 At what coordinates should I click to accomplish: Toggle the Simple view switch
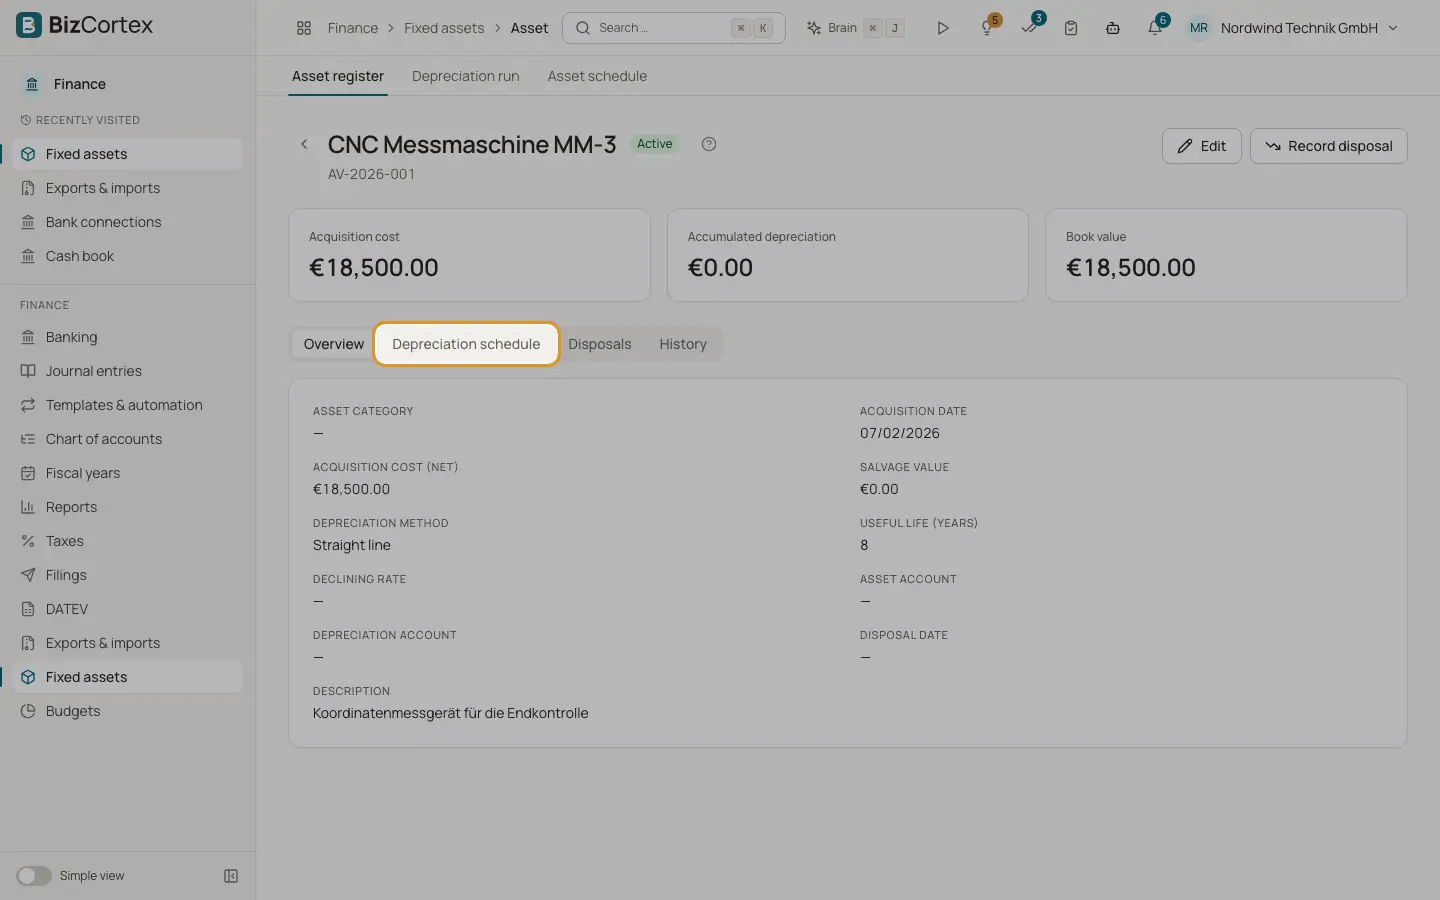tap(34, 876)
